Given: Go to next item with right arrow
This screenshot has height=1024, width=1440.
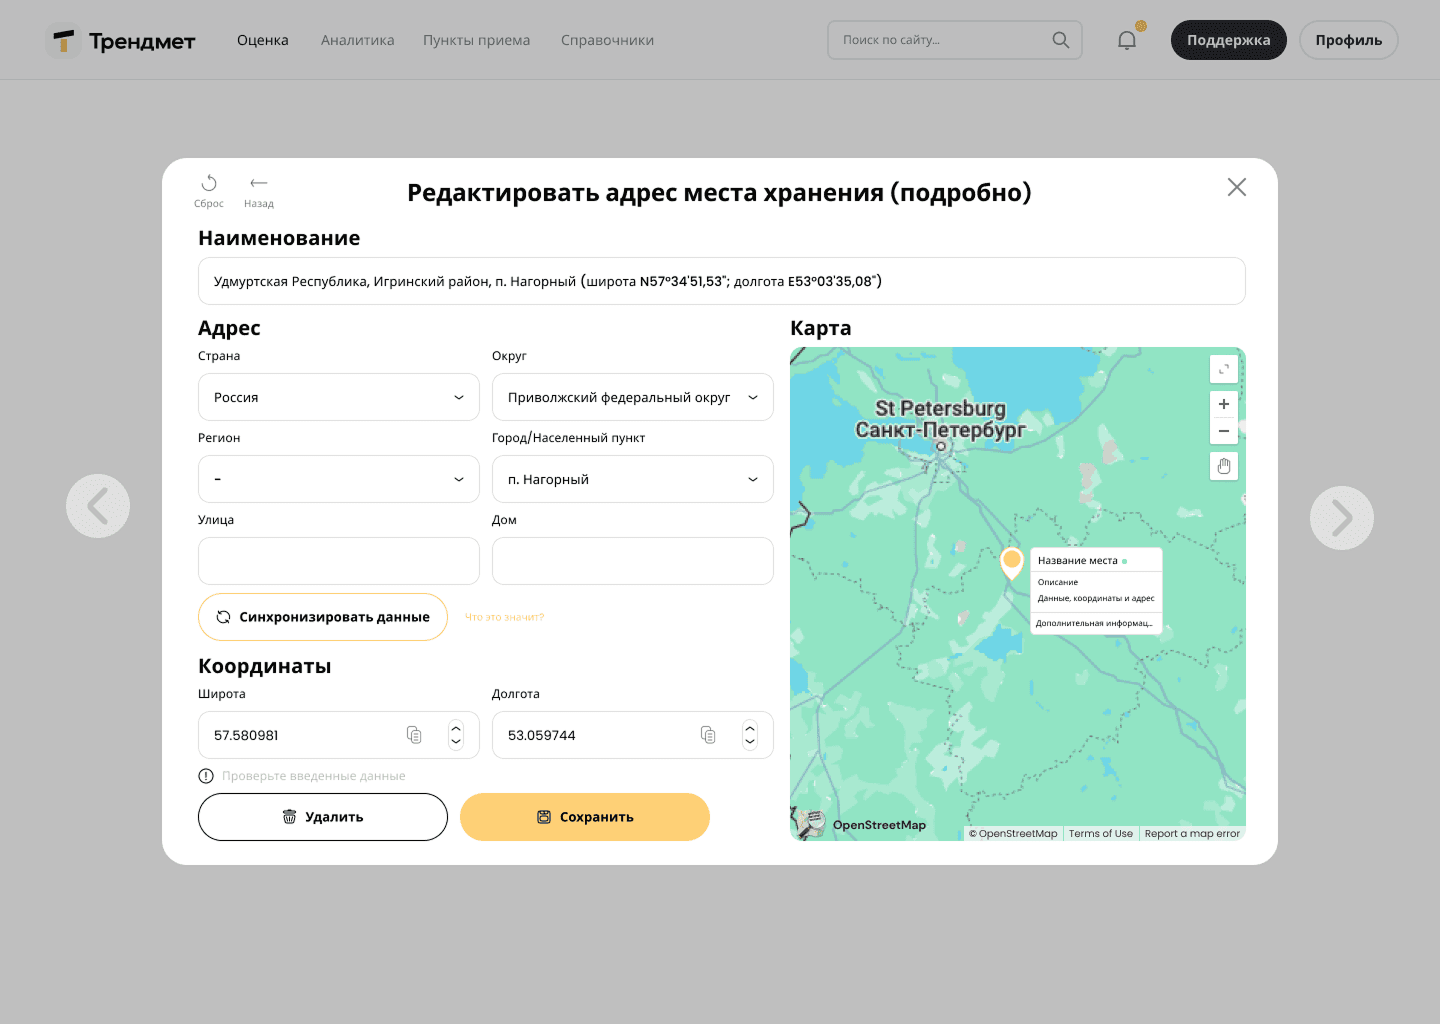Looking at the screenshot, I should [1342, 518].
